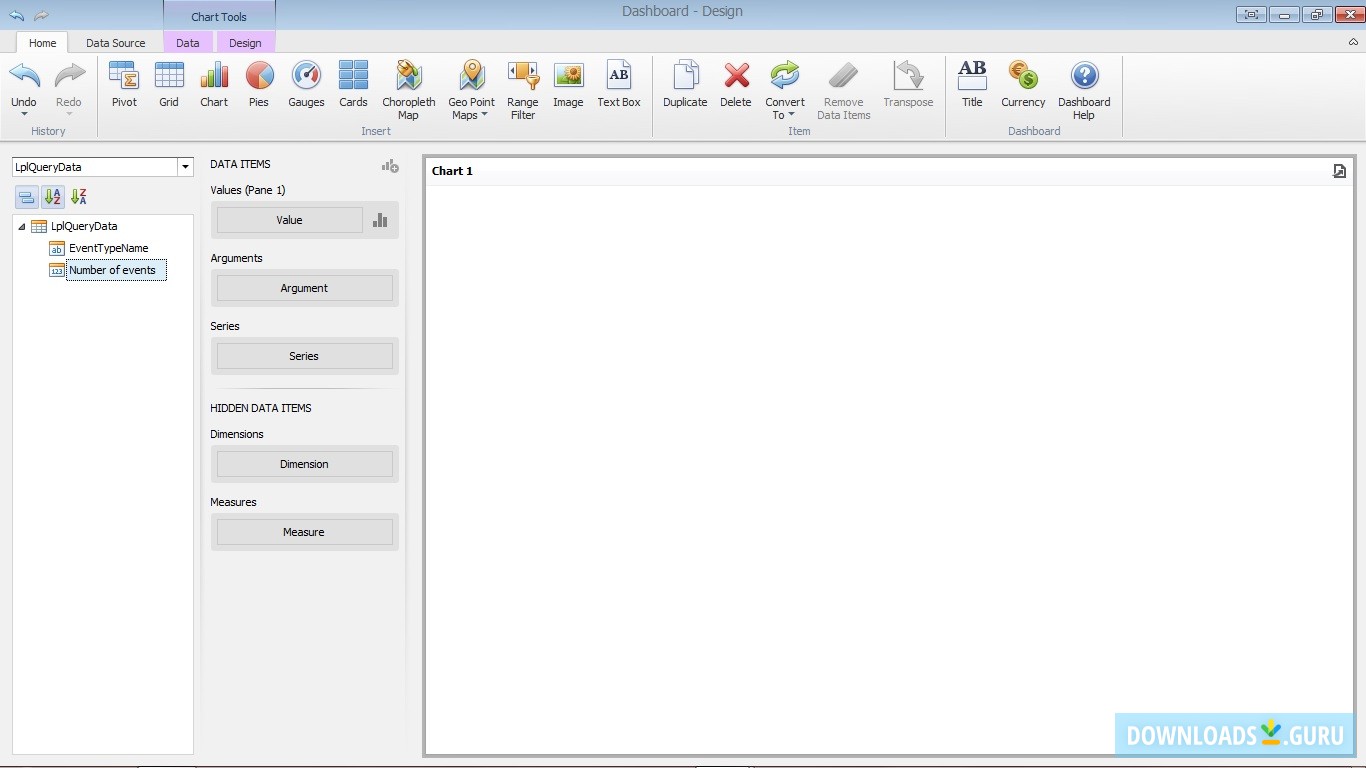This screenshot has height=768, width=1366.
Task: Click the Geo Point Maps icon
Action: click(x=472, y=76)
